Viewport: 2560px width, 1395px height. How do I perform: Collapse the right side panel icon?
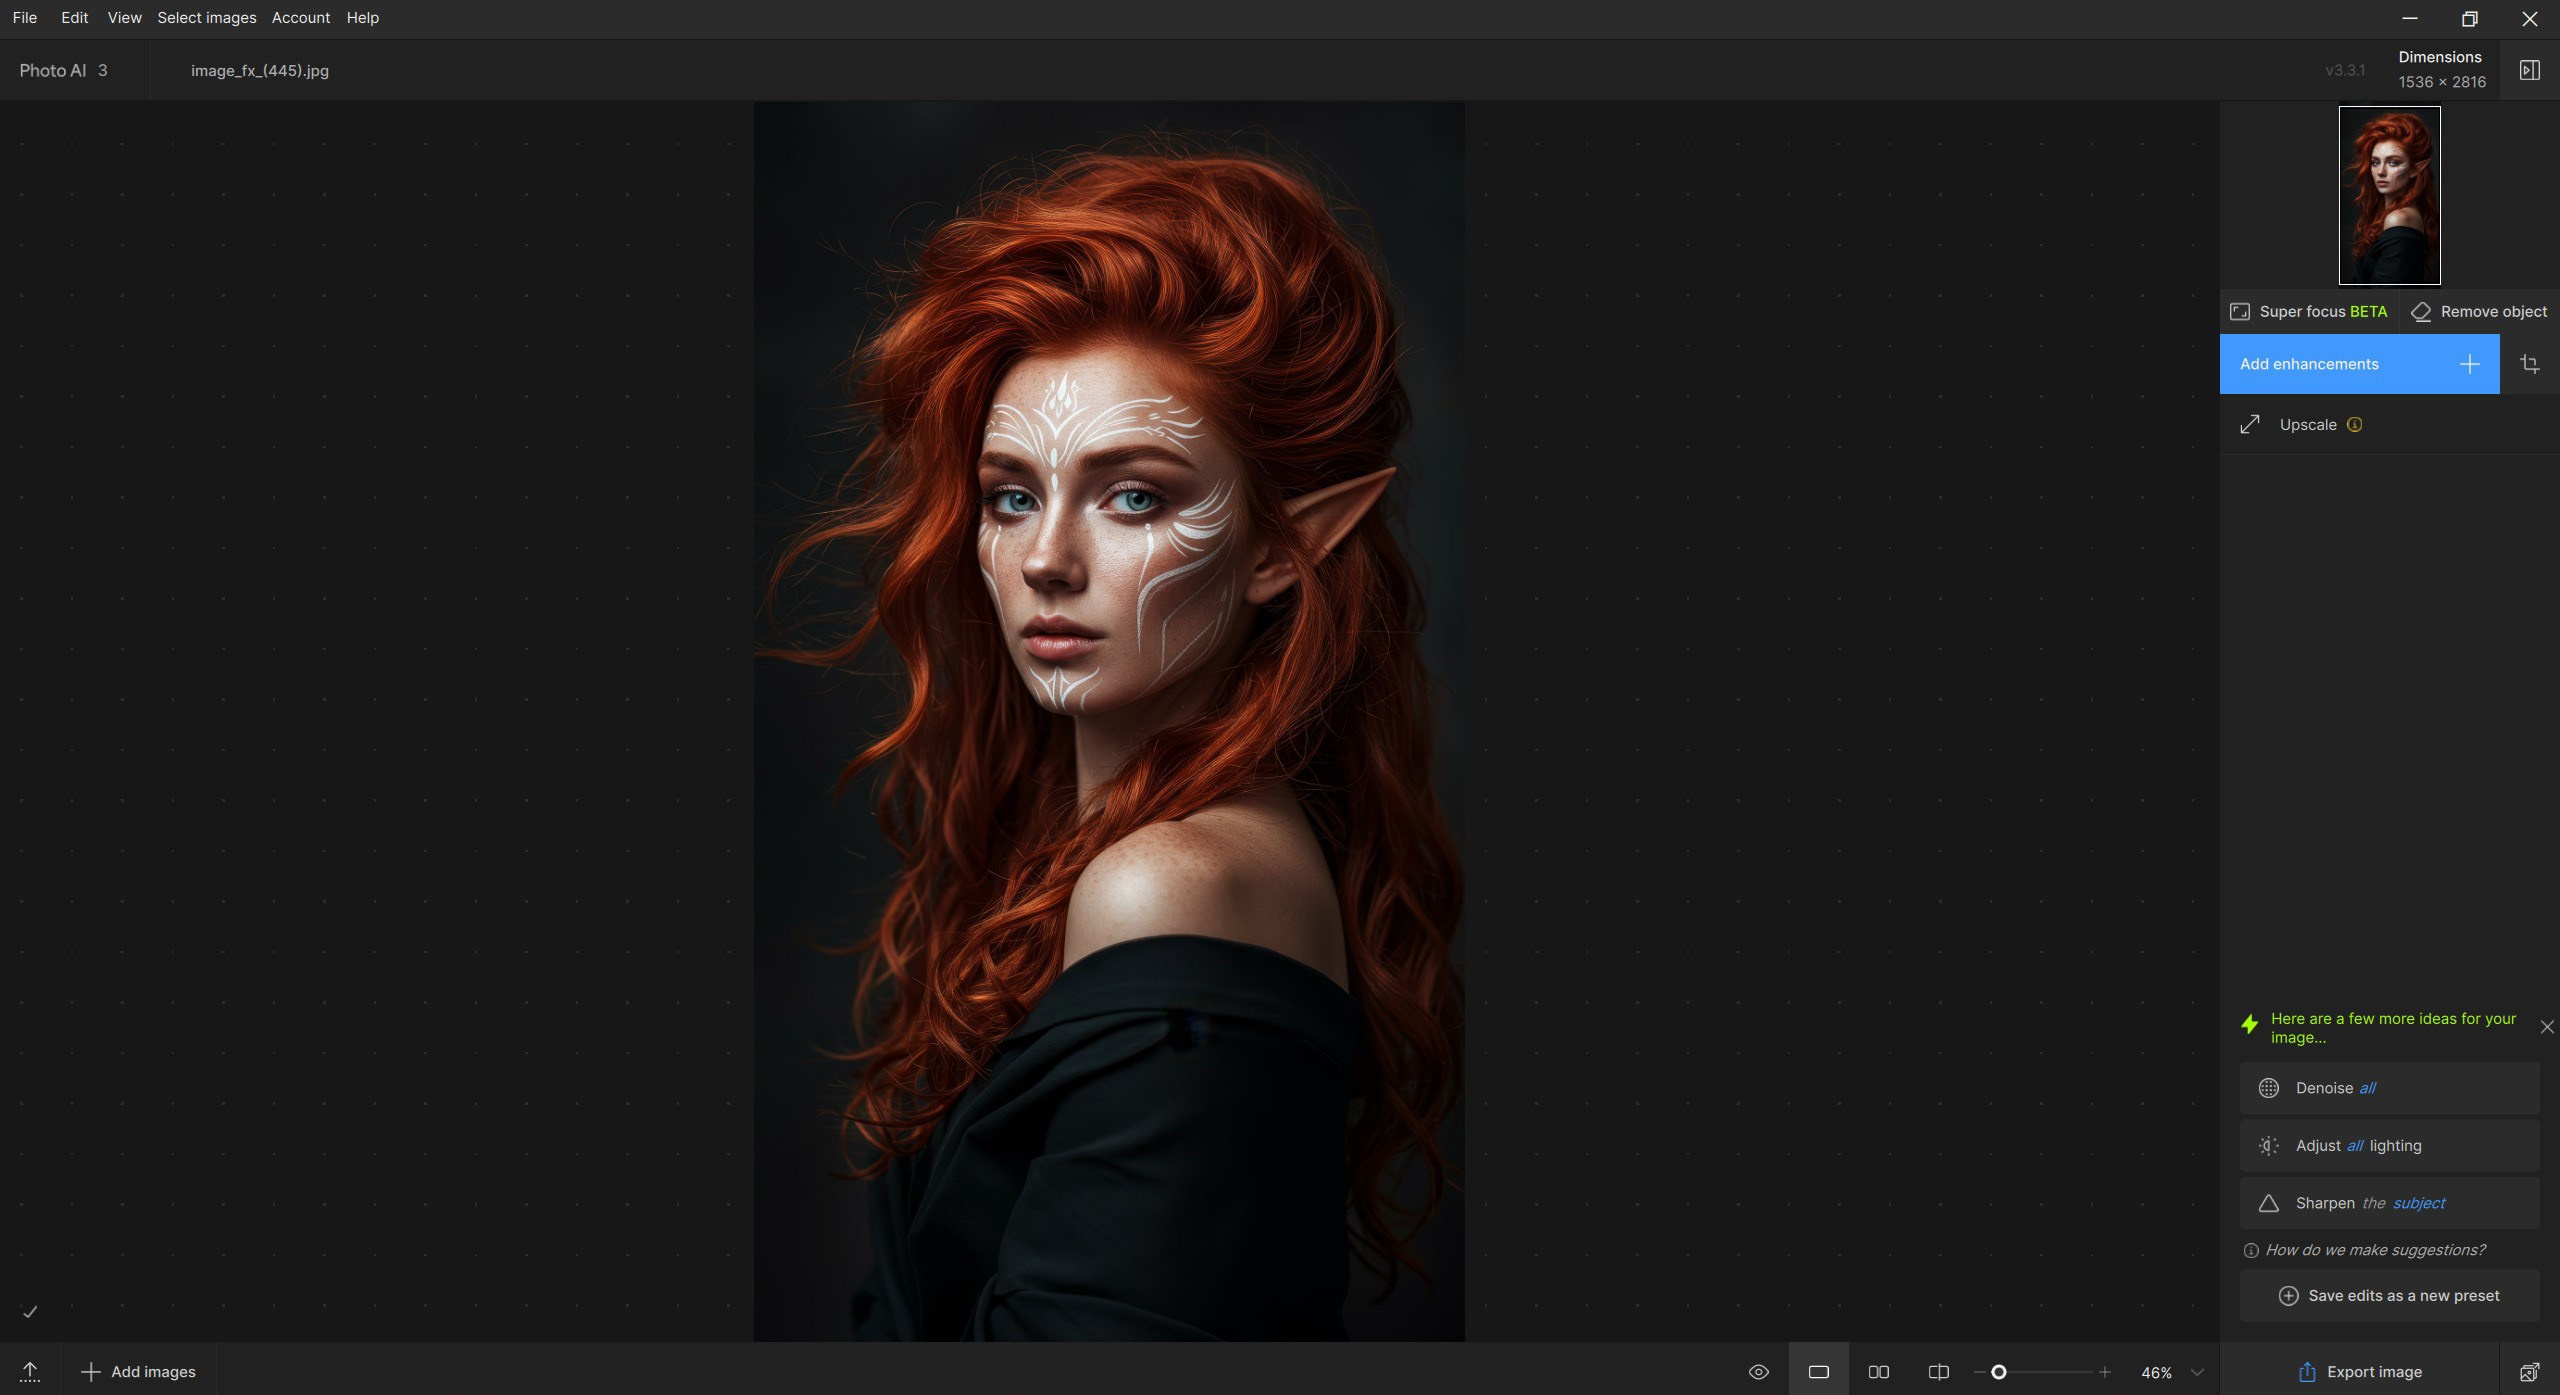click(x=2529, y=70)
